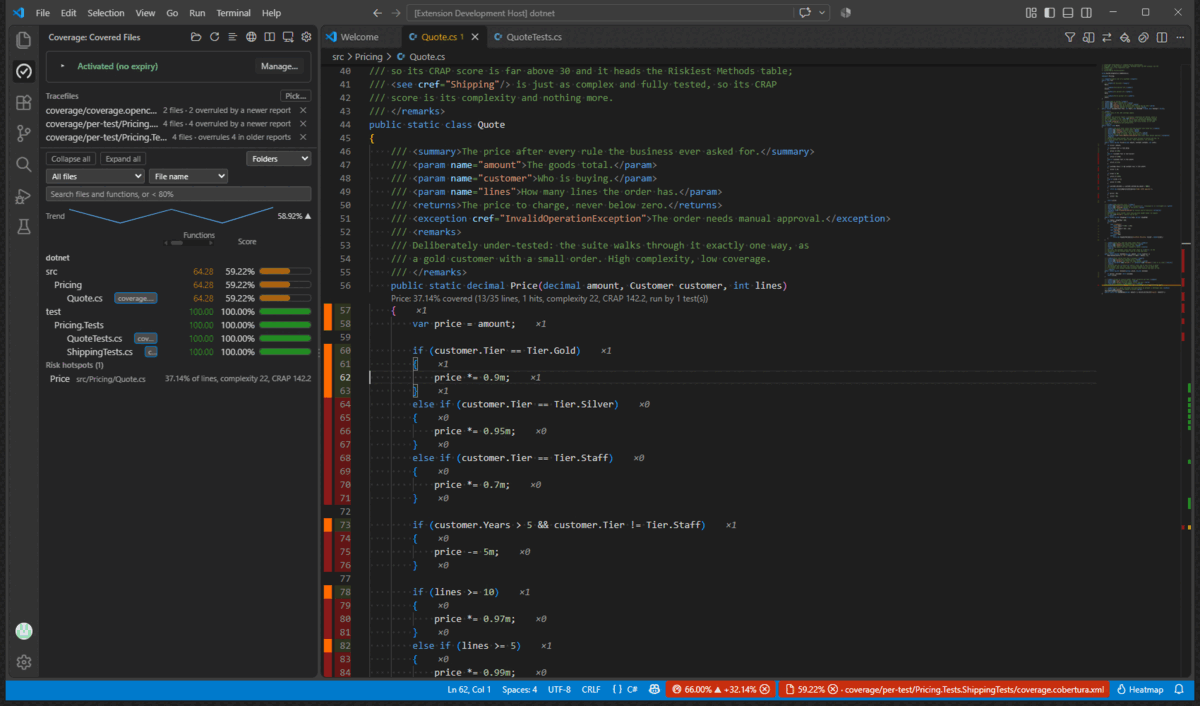Open the Price risk hotspot entry
The height and width of the screenshot is (706, 1200).
click(x=178, y=379)
